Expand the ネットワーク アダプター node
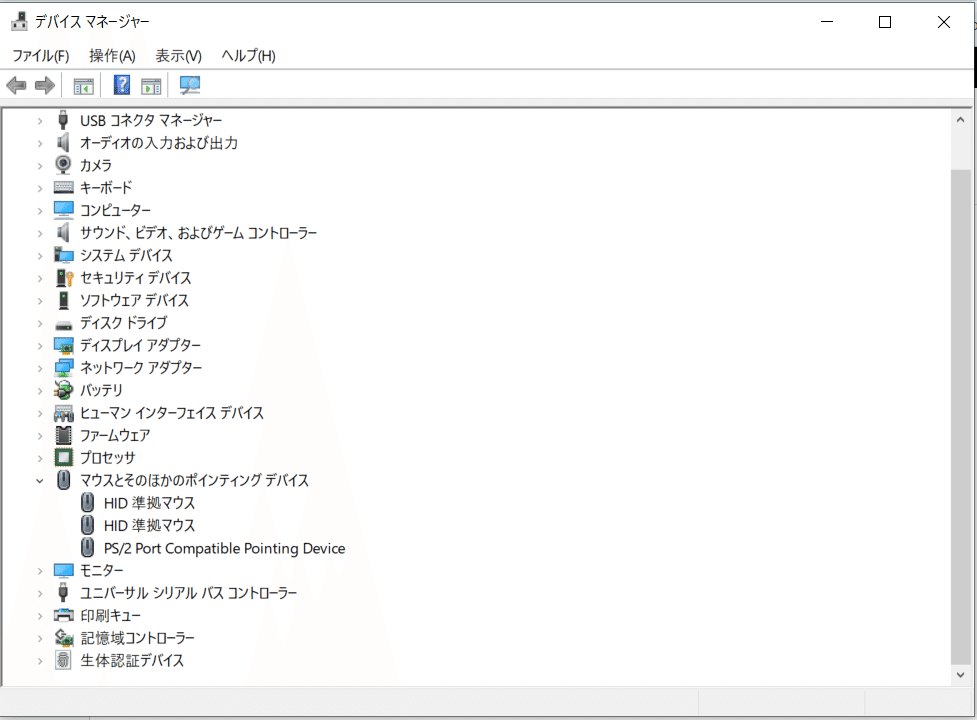 (40, 368)
